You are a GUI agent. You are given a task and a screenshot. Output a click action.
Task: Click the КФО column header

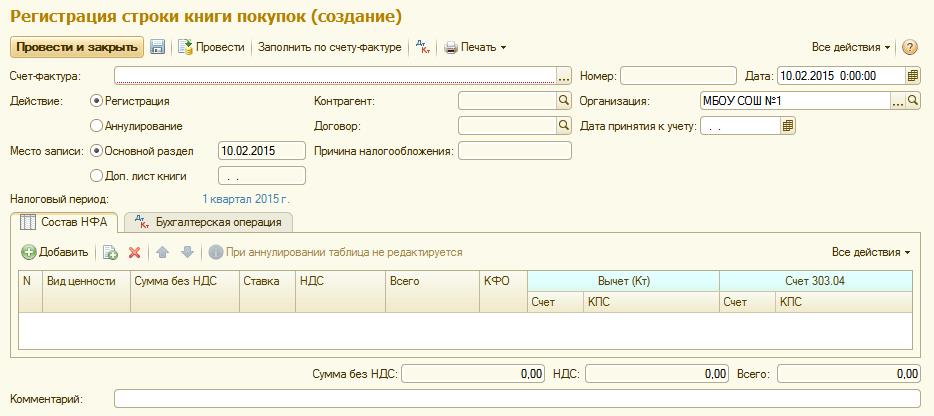503,291
